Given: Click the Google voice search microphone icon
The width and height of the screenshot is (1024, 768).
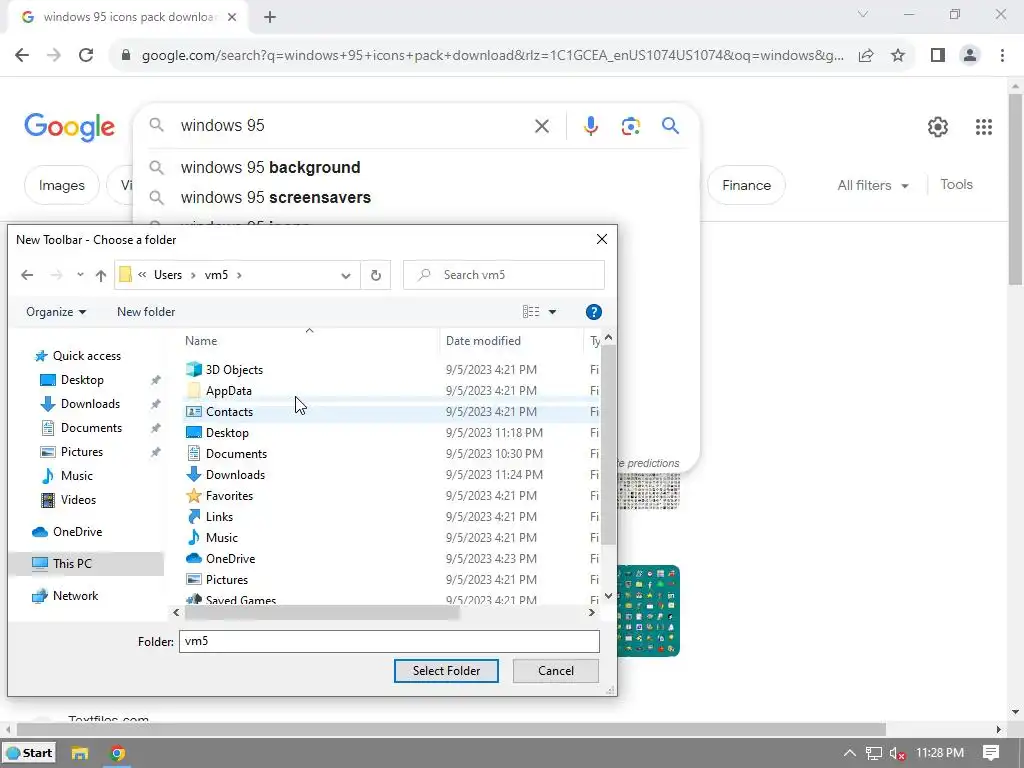Looking at the screenshot, I should (590, 125).
